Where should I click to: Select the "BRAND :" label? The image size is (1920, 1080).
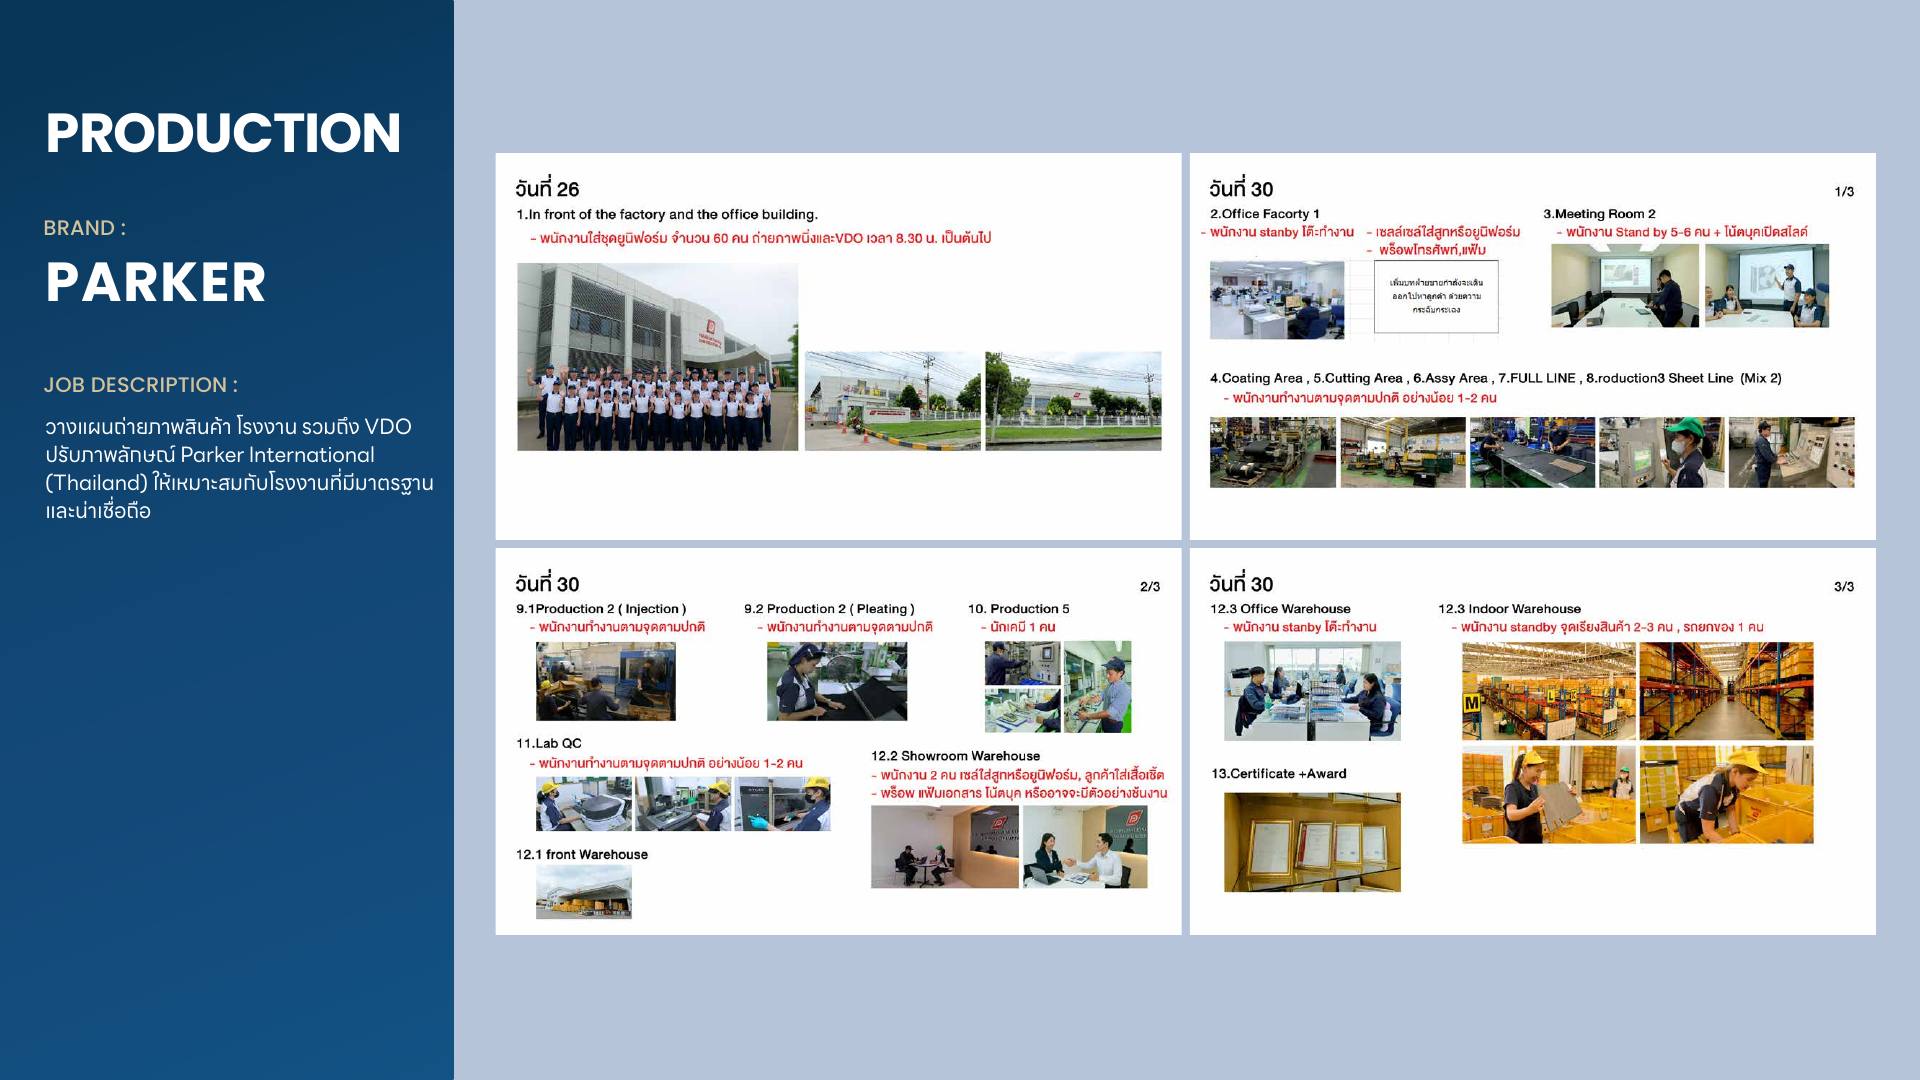85,228
